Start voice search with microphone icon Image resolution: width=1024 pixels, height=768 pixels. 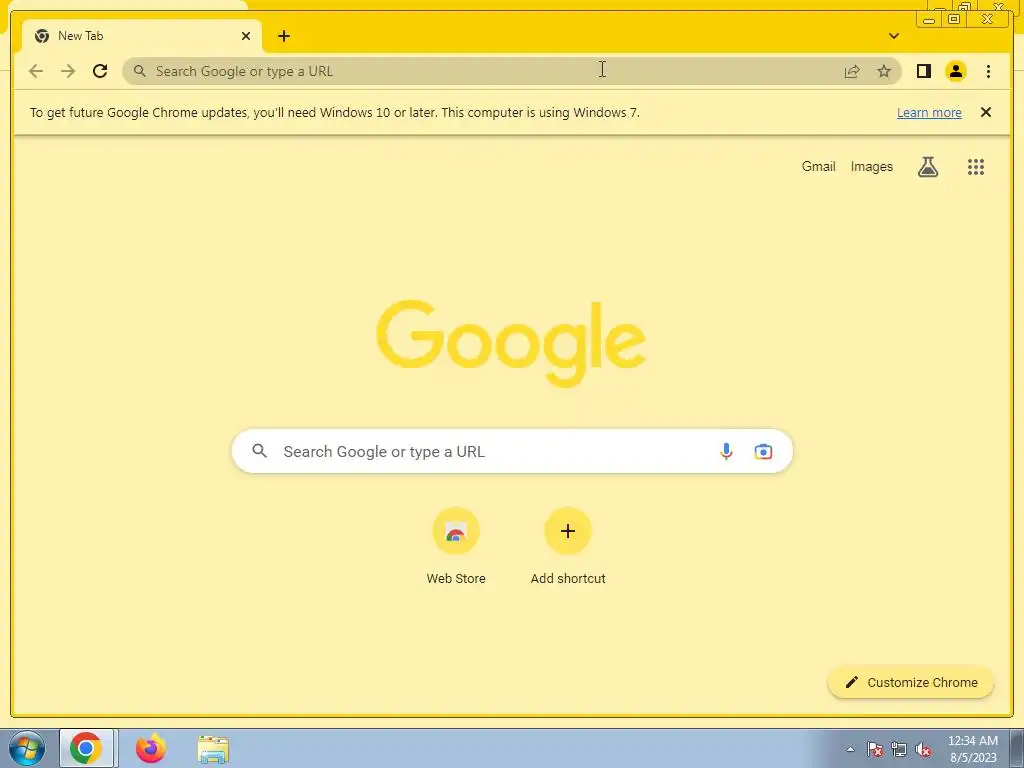coord(726,451)
